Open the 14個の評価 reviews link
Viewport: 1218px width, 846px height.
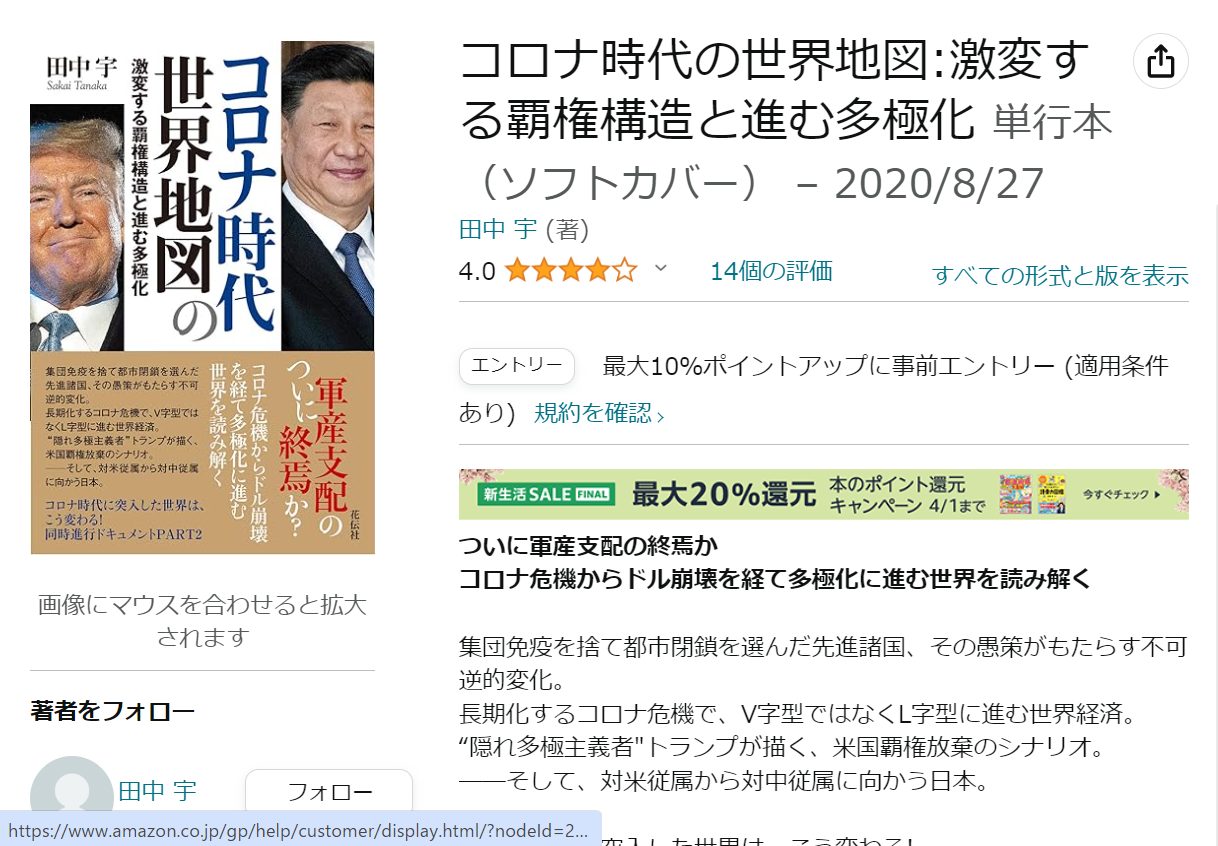(771, 271)
